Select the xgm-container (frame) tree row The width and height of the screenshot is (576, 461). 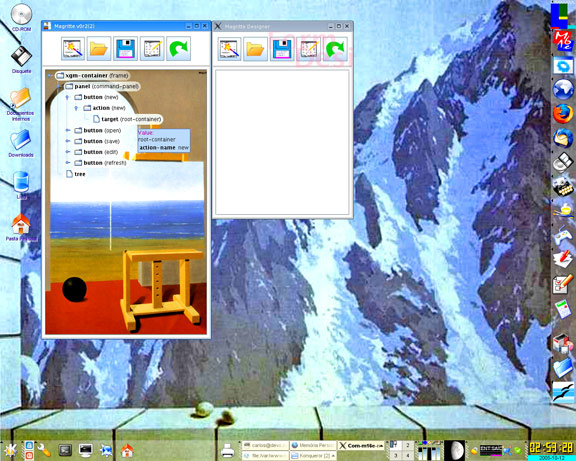tap(93, 76)
